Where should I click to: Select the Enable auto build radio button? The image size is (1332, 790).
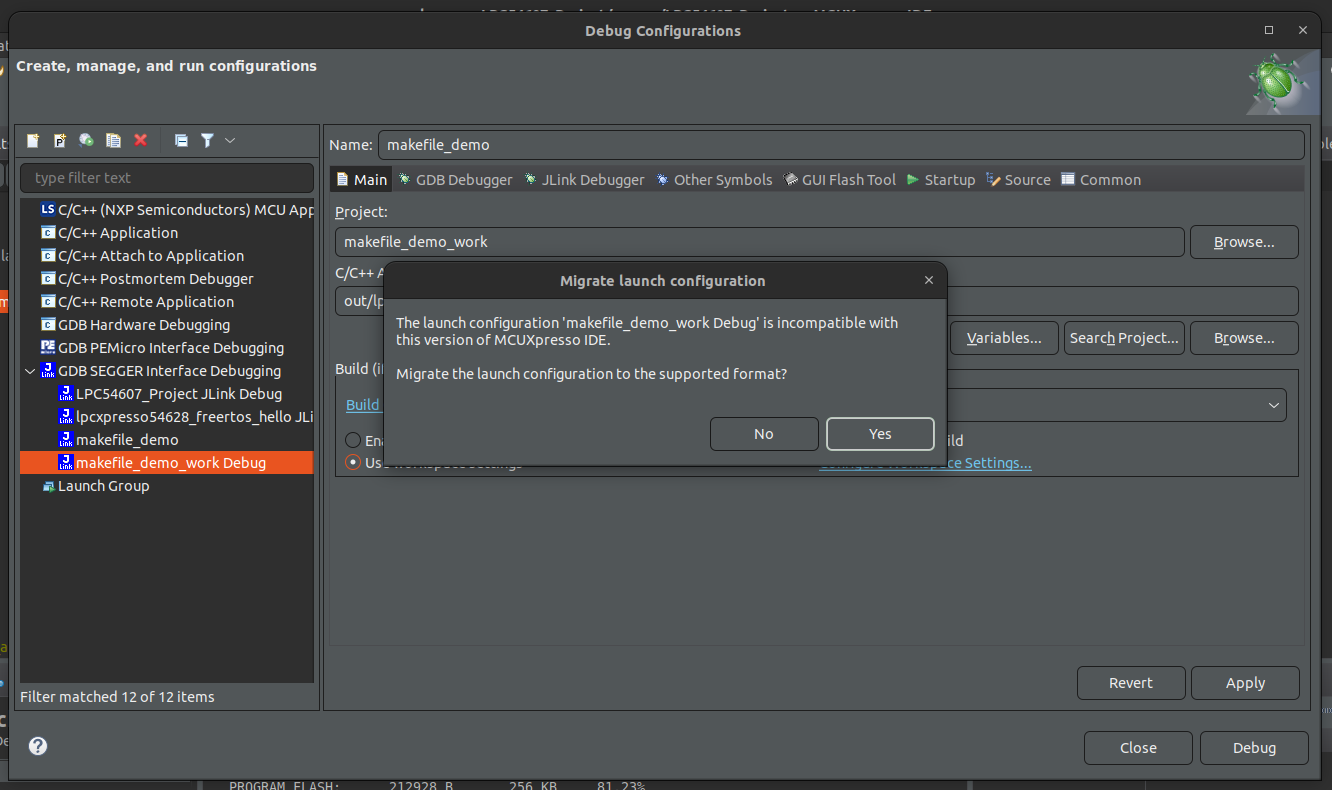pos(353,440)
